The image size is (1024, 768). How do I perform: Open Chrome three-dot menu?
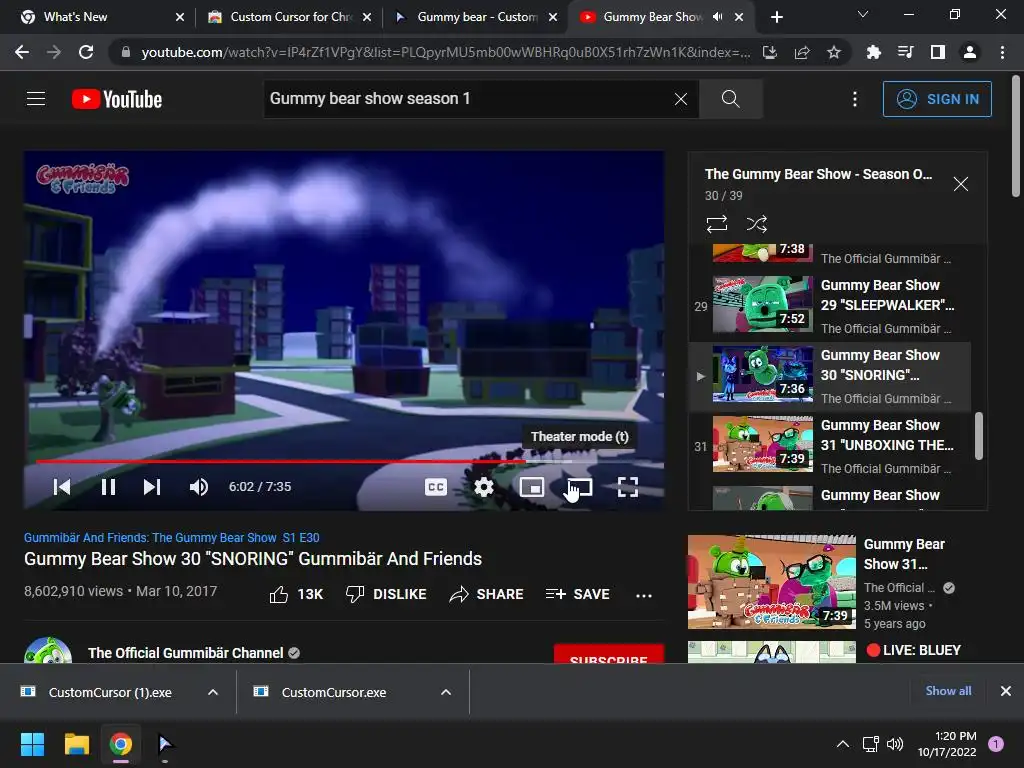pos(1002,52)
